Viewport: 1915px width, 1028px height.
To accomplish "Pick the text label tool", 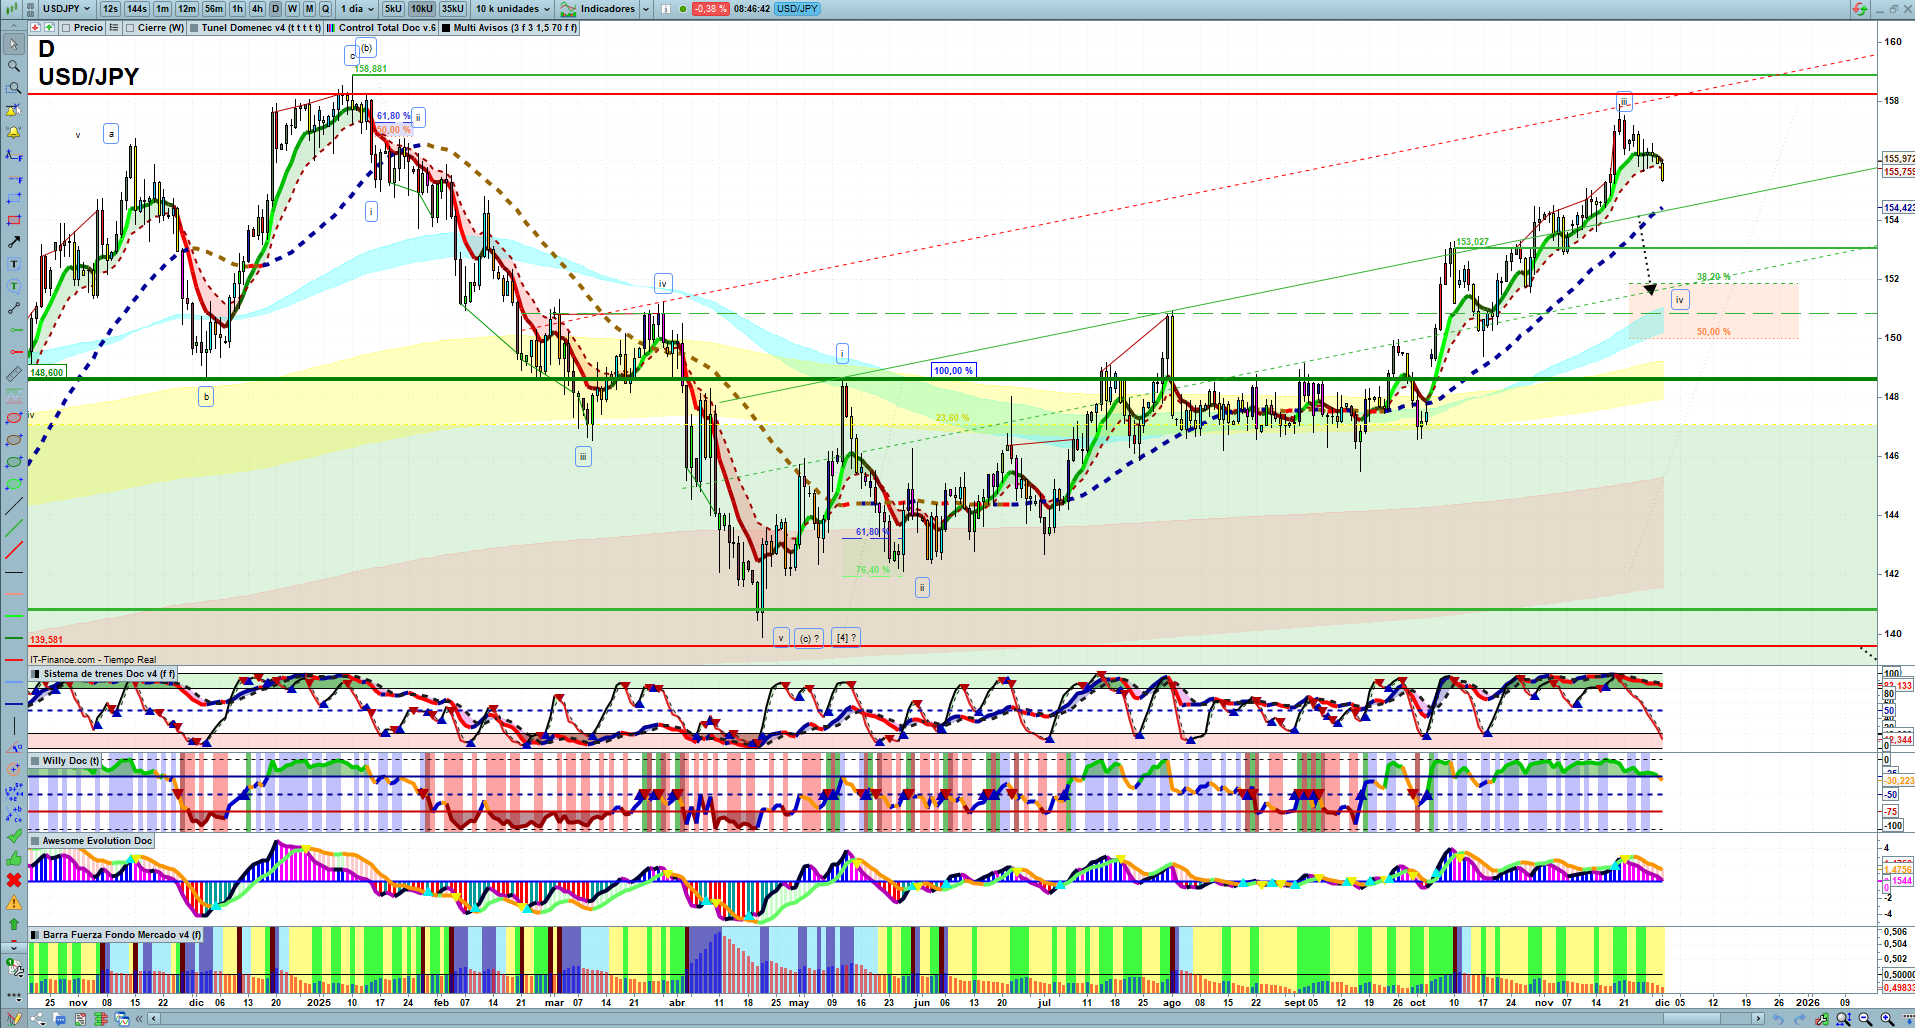I will [x=13, y=264].
